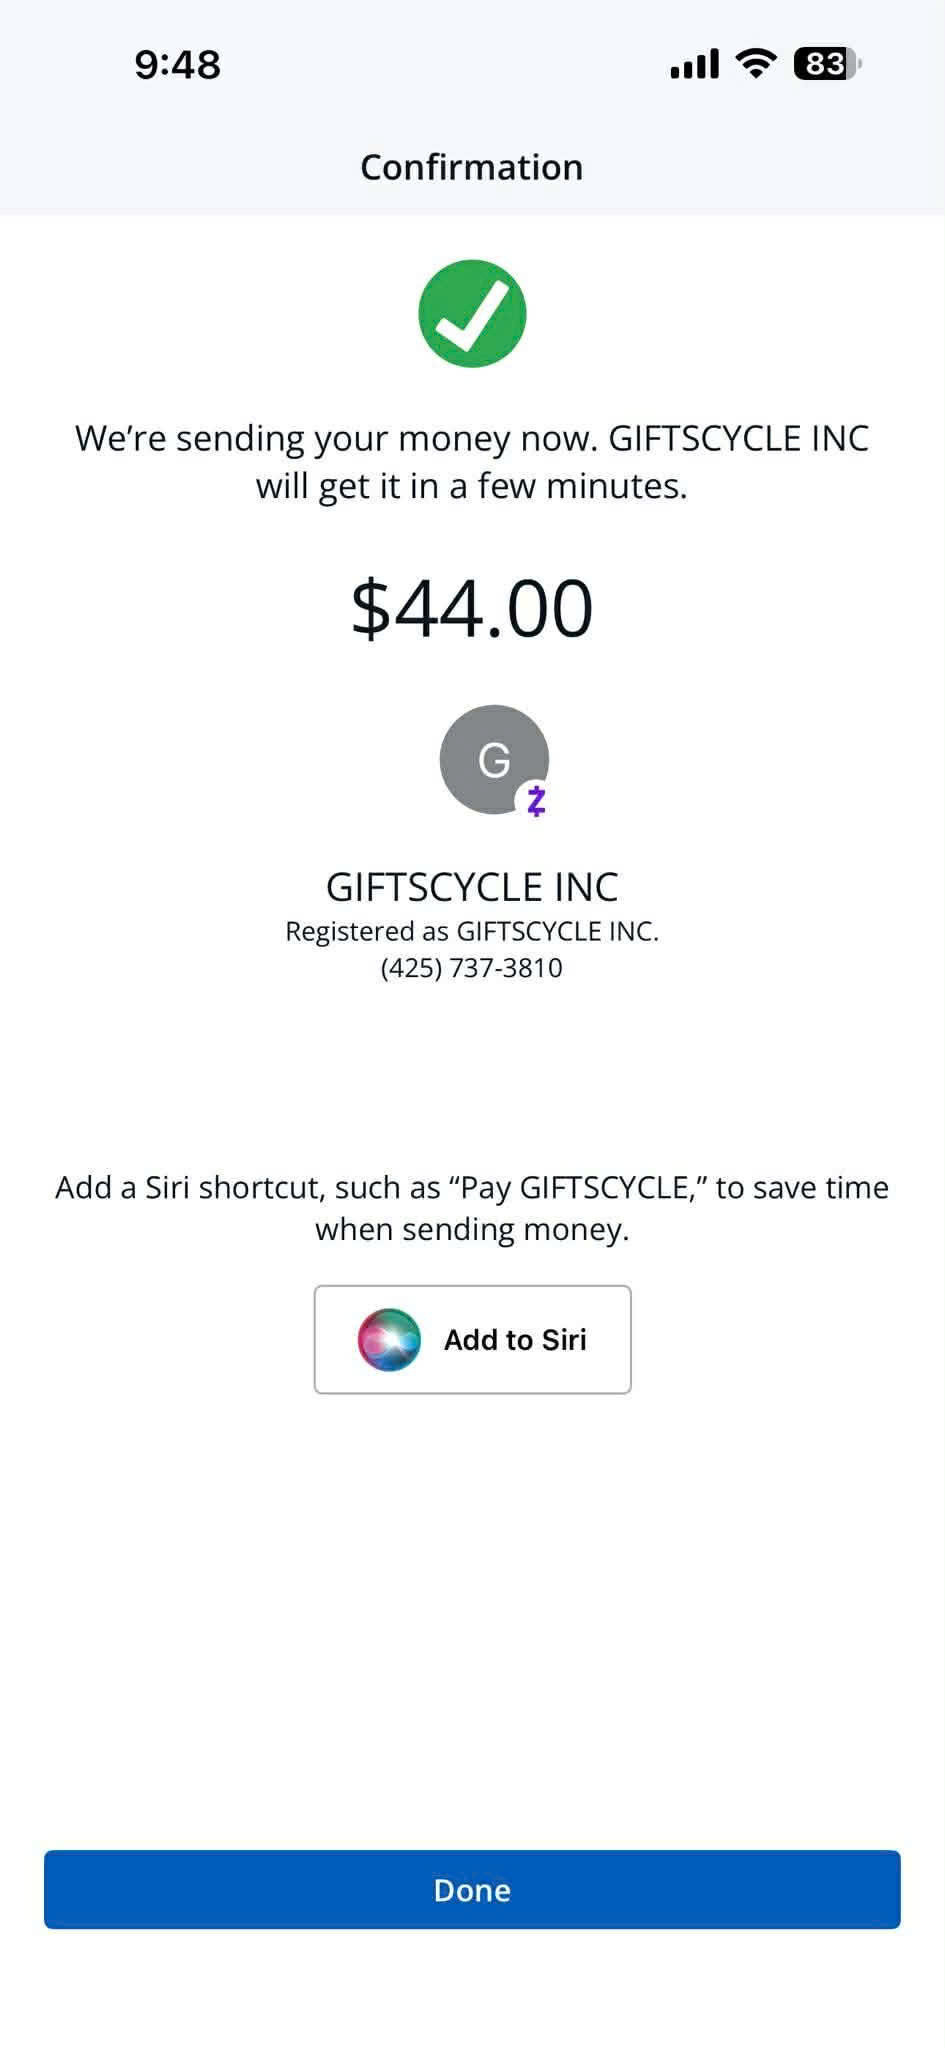
Task: Tap the Wi-Fi status icon
Action: click(x=756, y=64)
